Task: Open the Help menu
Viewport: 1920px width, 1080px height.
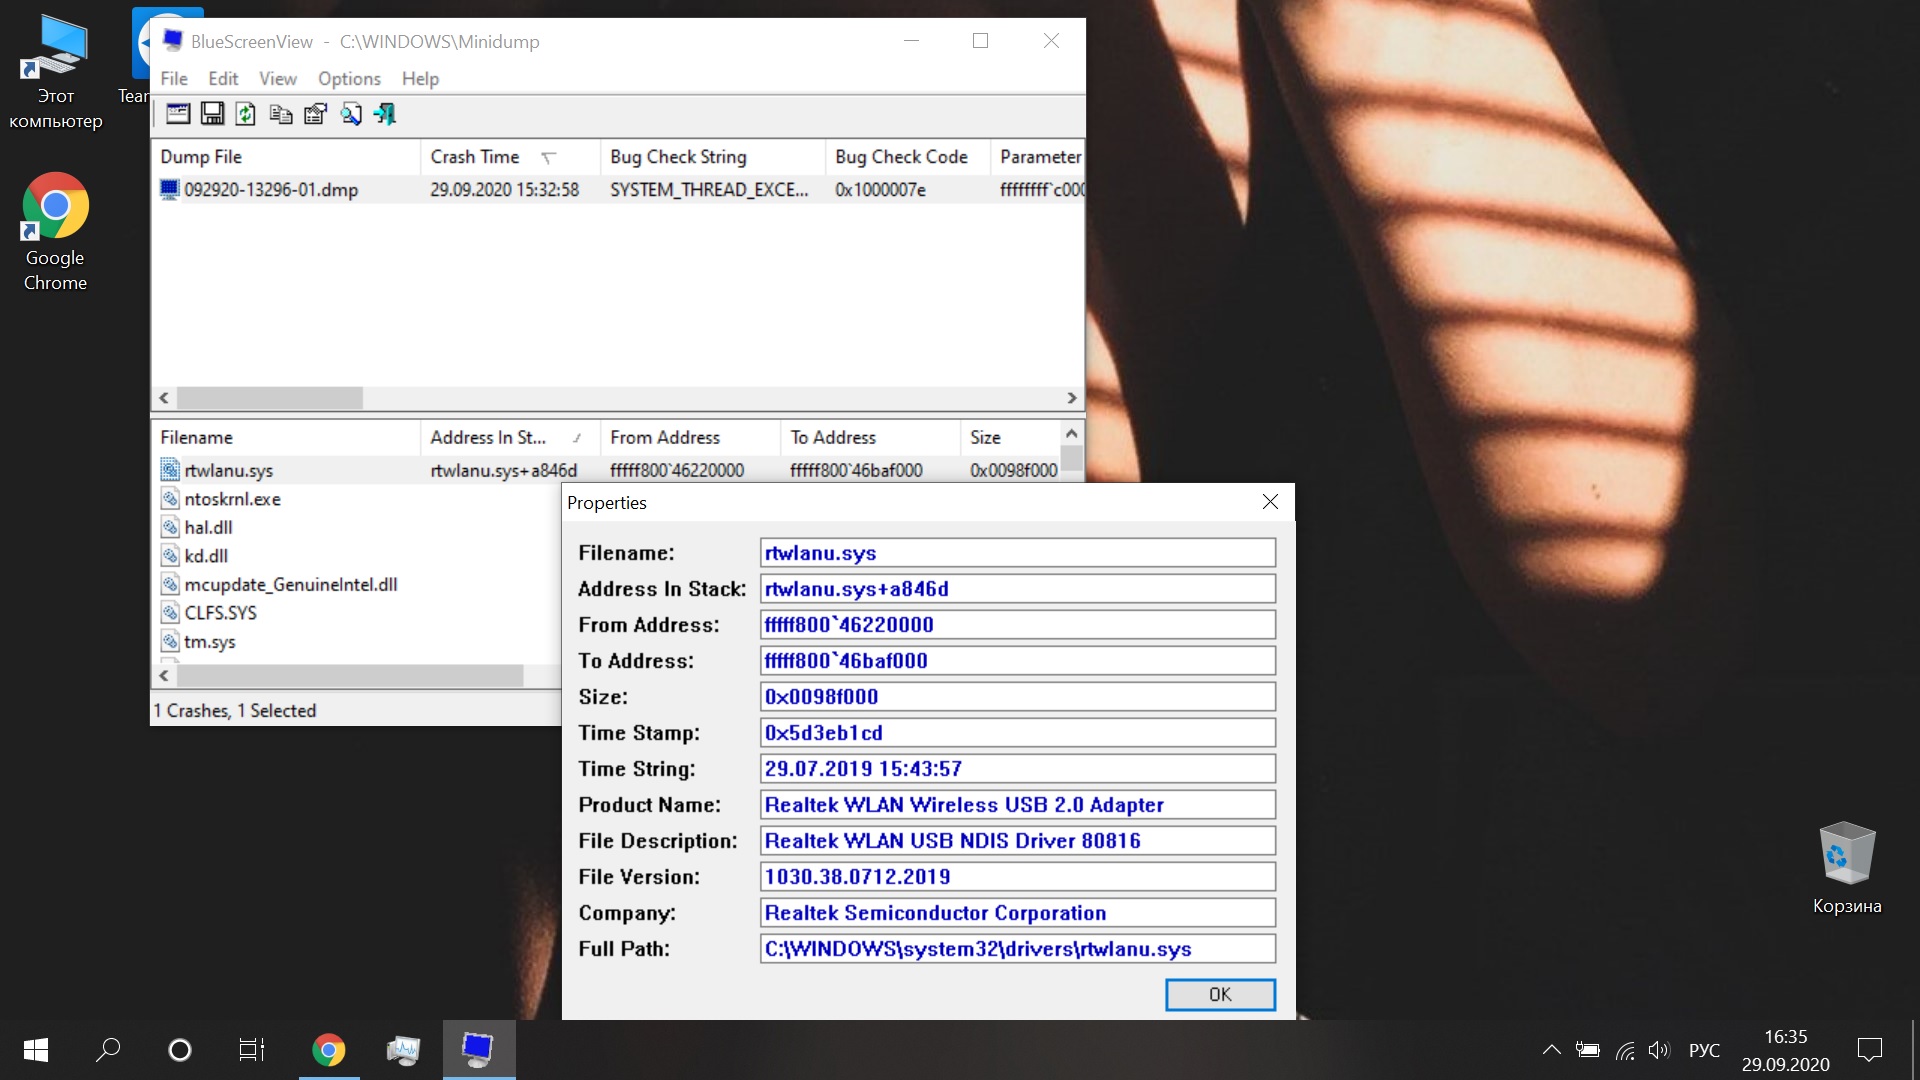Action: (420, 78)
